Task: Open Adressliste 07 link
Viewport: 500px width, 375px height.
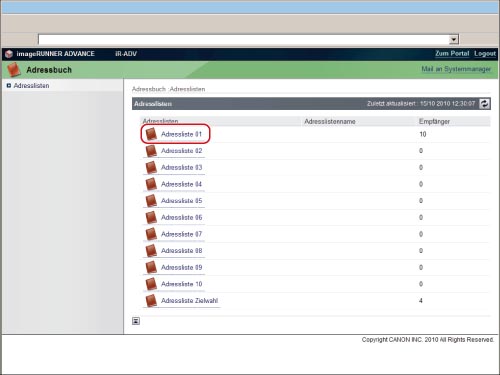Action: [182, 234]
